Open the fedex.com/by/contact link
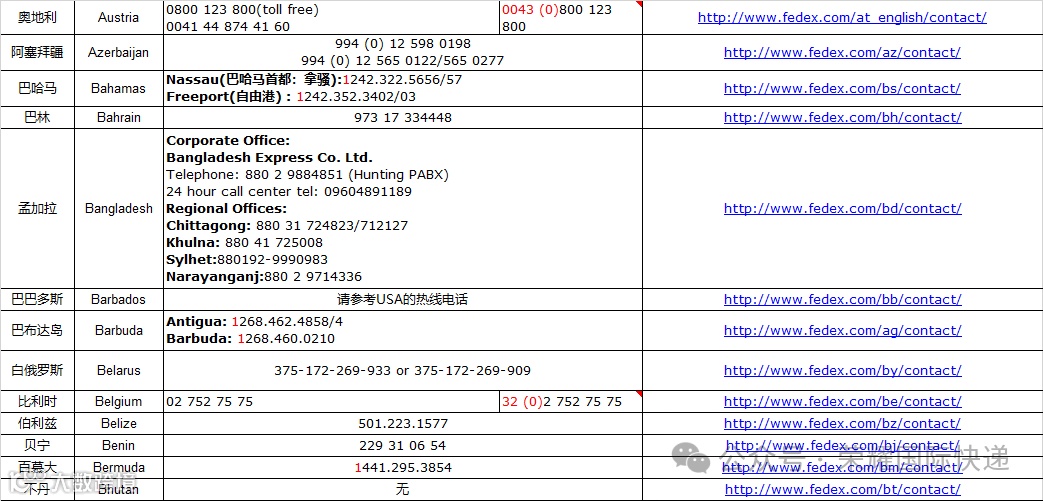 click(842, 371)
